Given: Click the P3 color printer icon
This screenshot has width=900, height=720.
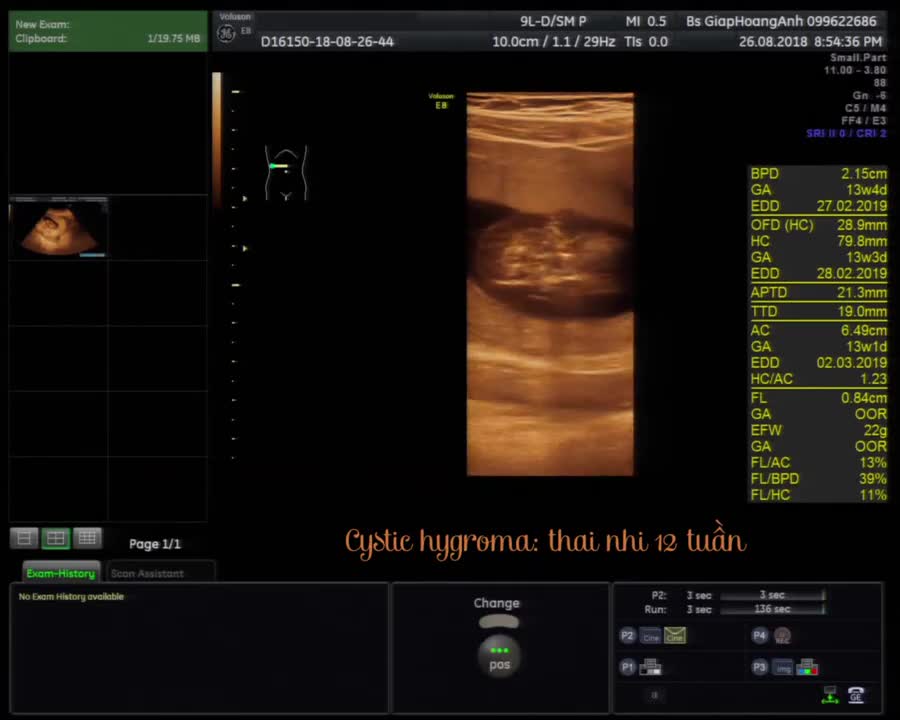Looking at the screenshot, I should tap(807, 667).
